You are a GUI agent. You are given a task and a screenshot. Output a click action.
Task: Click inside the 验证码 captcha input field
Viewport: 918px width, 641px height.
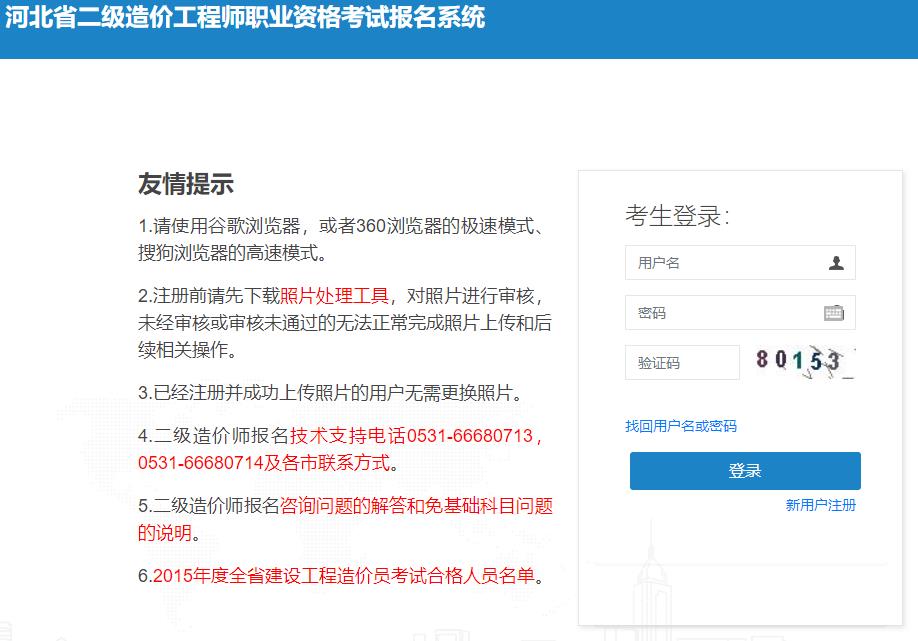(682, 362)
